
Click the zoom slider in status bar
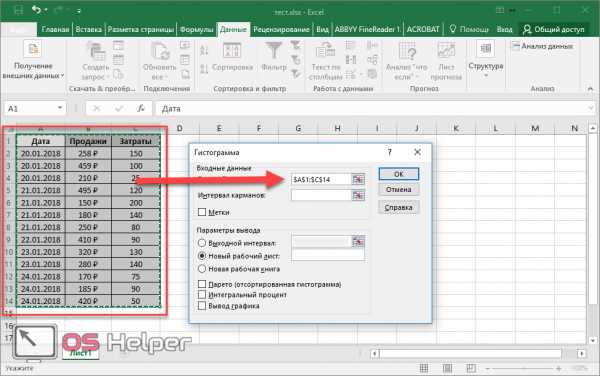coord(523,368)
